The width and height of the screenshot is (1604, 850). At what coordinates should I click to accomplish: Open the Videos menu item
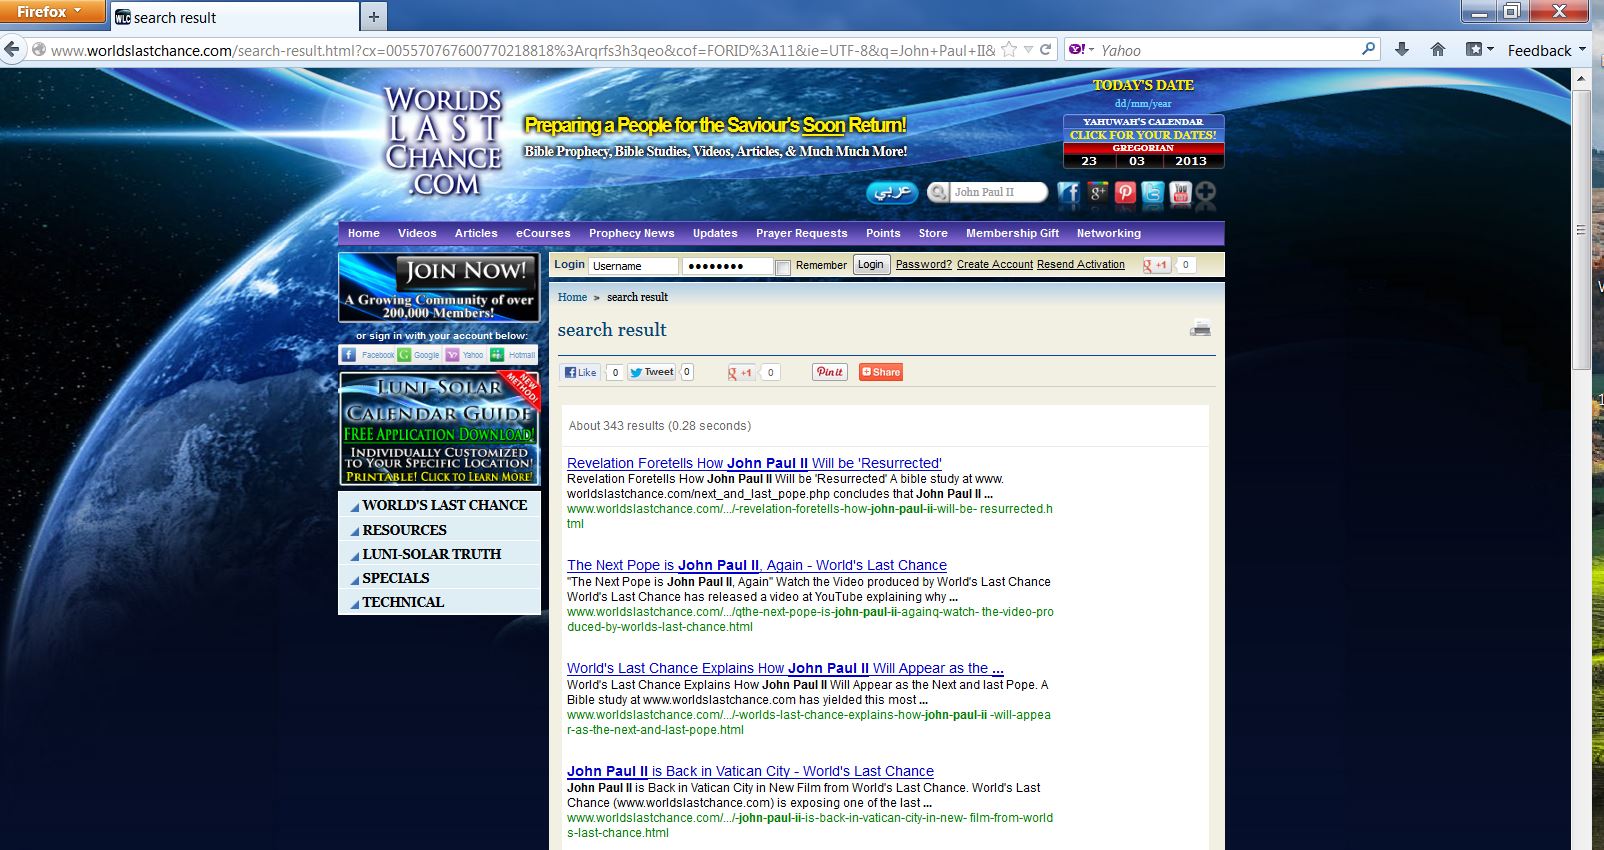pos(417,233)
